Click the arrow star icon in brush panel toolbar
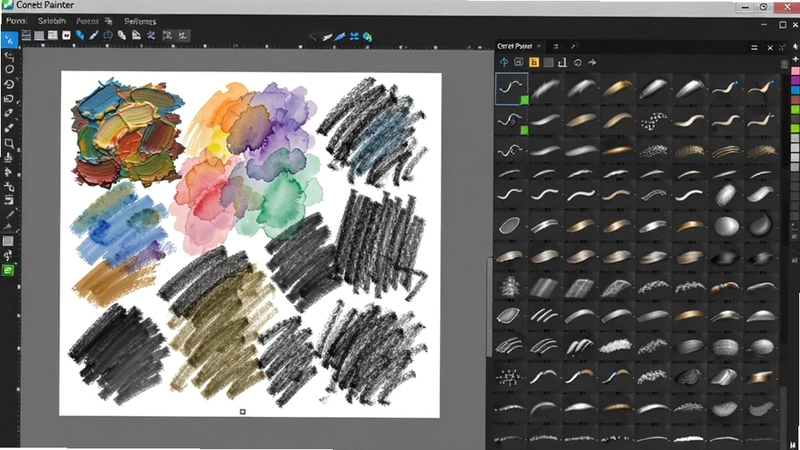The image size is (800, 450). [x=592, y=62]
